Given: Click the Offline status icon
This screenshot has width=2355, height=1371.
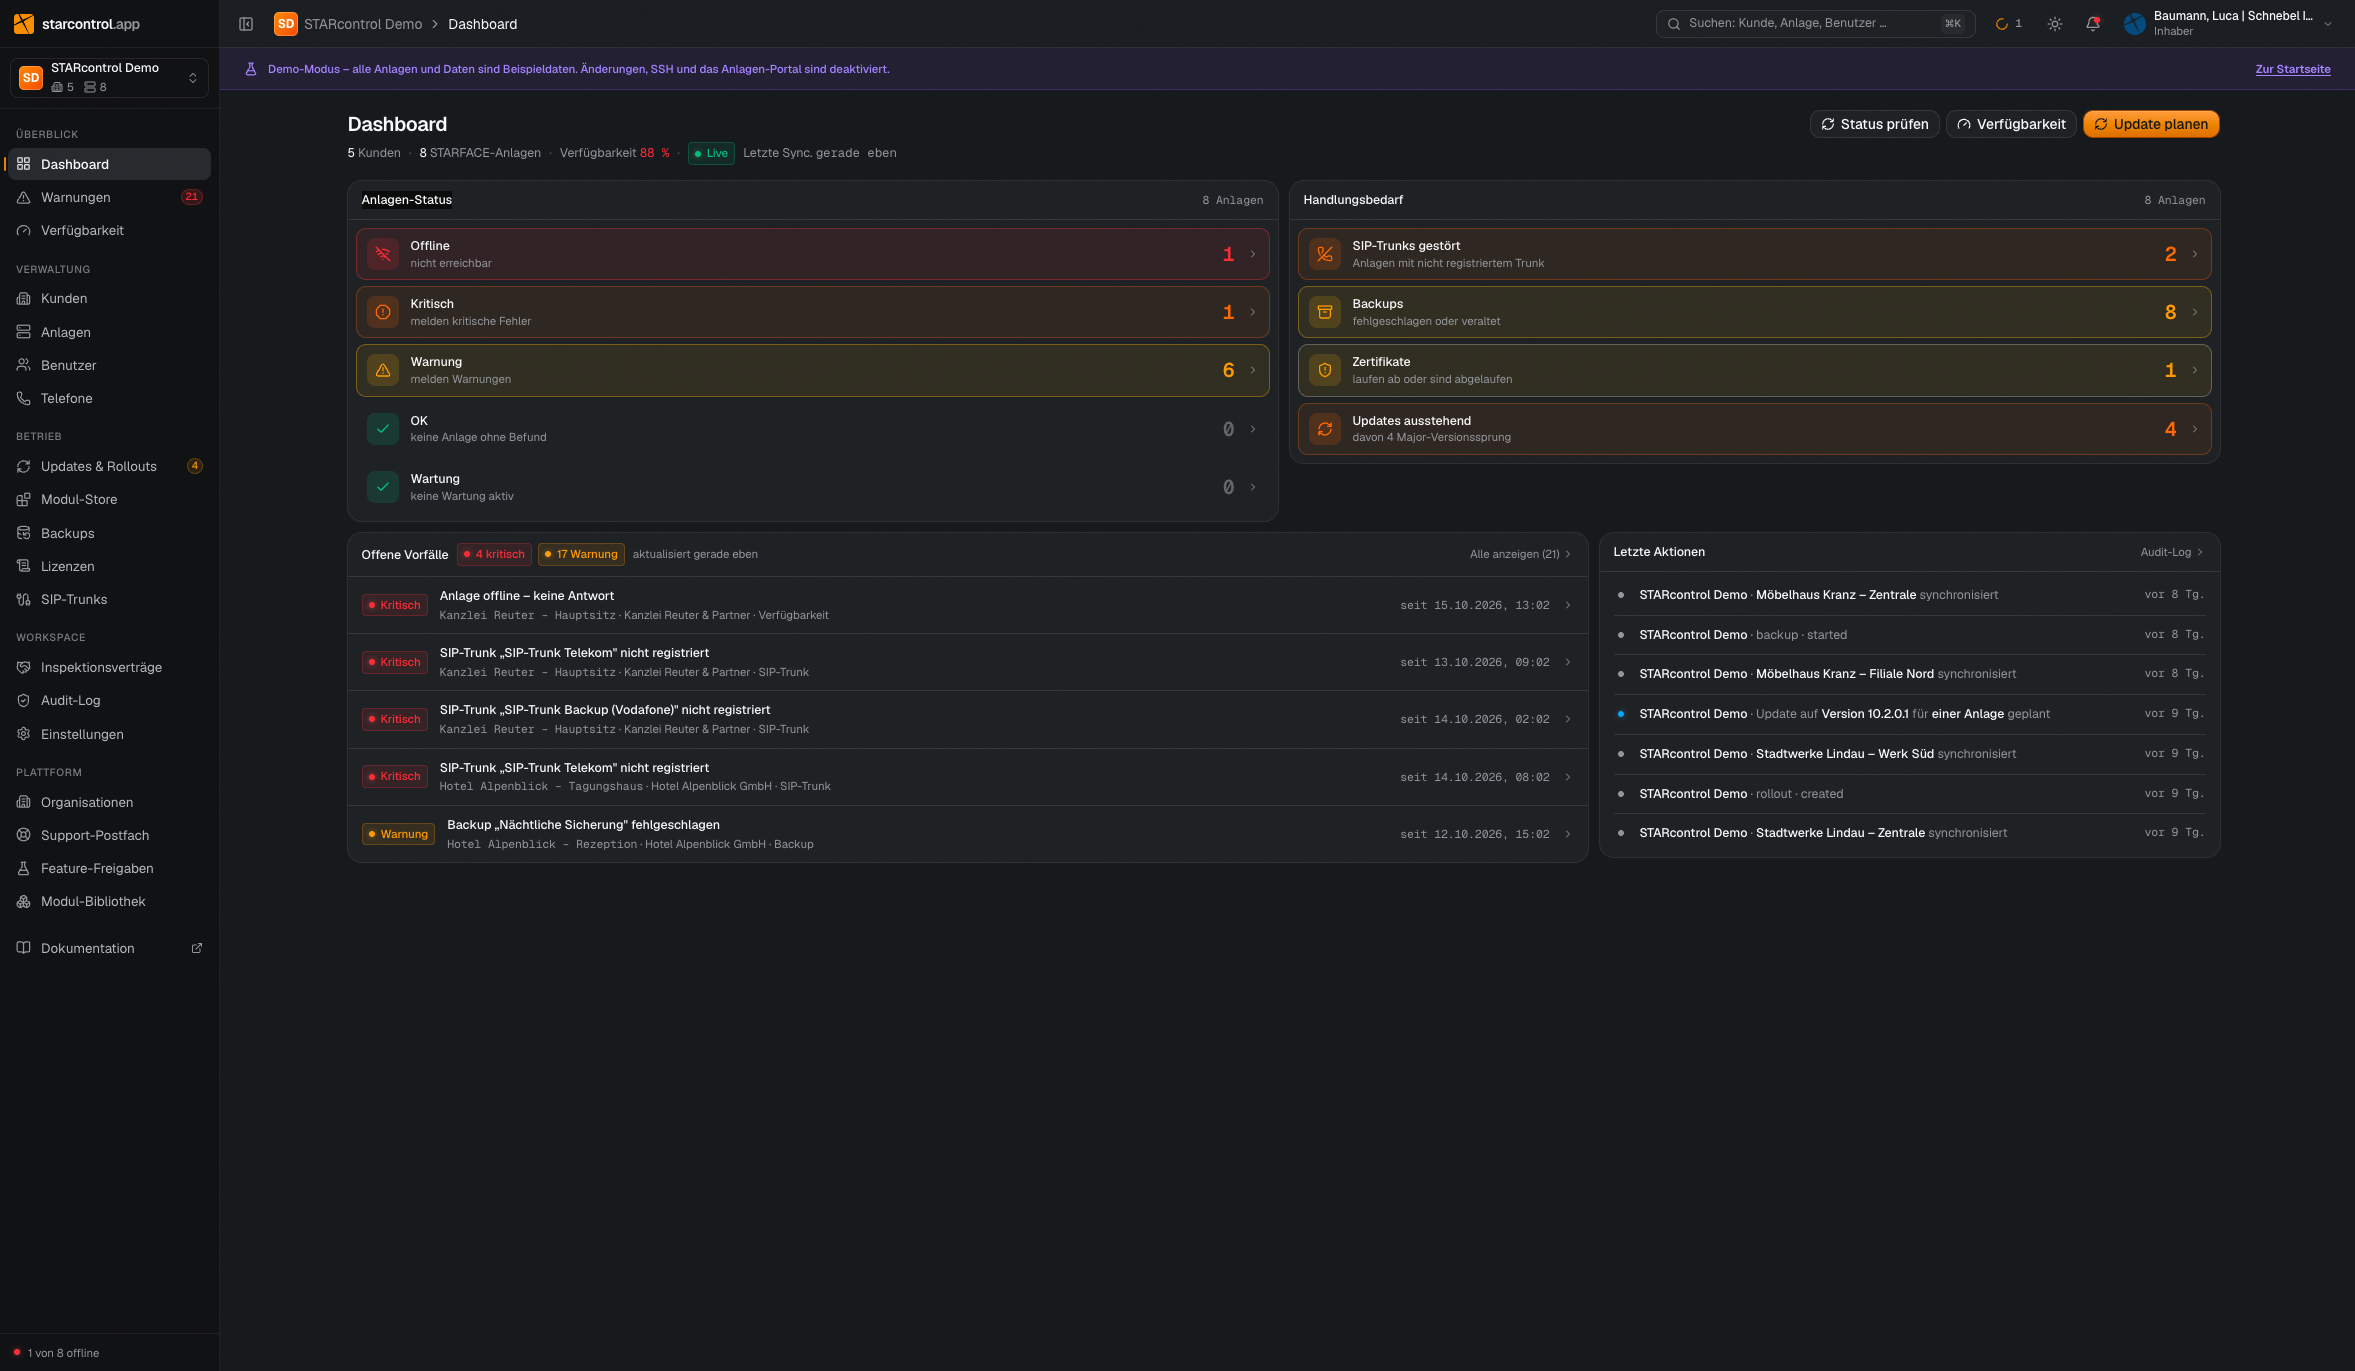Looking at the screenshot, I should (383, 254).
